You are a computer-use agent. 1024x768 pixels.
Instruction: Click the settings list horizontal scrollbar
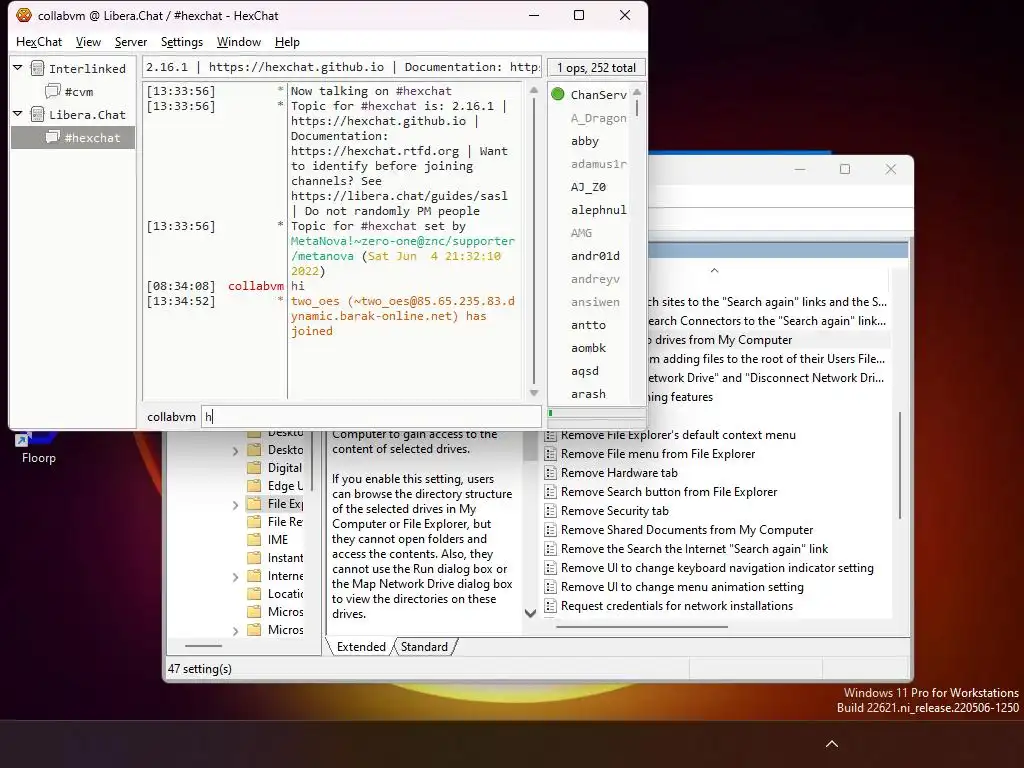pos(641,627)
